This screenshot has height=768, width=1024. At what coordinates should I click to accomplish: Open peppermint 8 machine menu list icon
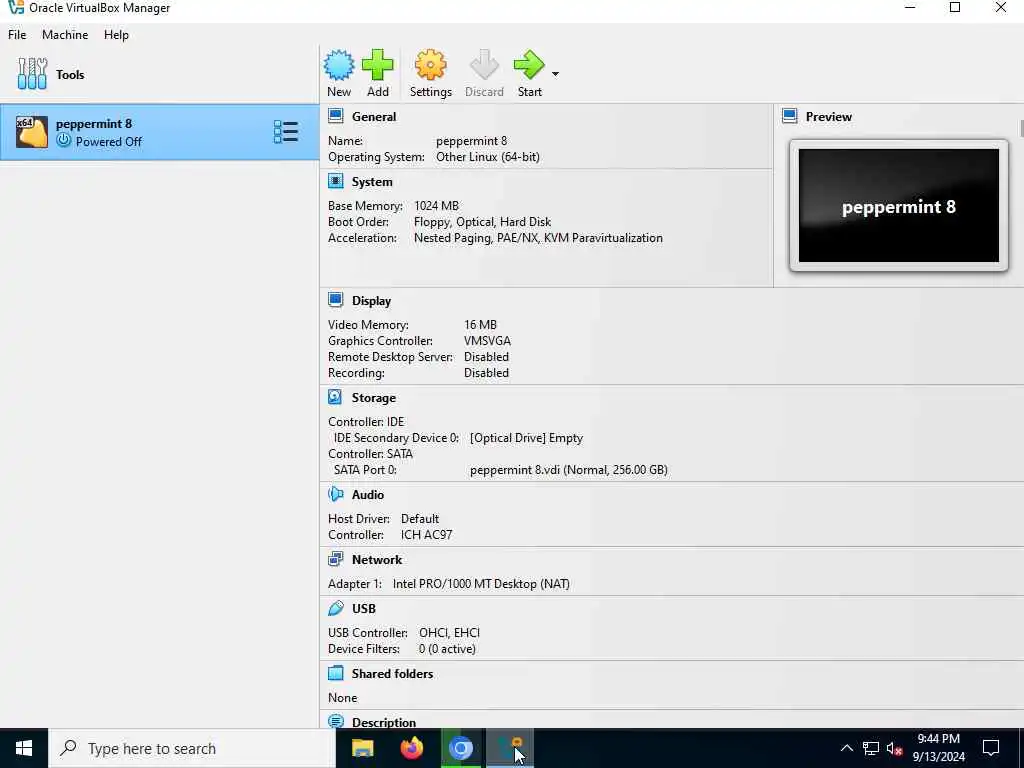point(285,132)
